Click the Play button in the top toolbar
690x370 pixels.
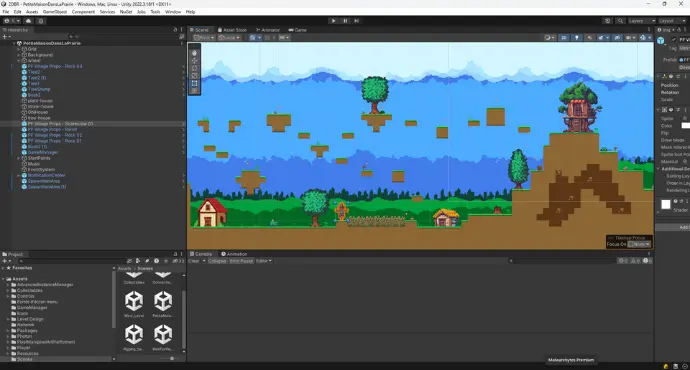[x=334, y=21]
